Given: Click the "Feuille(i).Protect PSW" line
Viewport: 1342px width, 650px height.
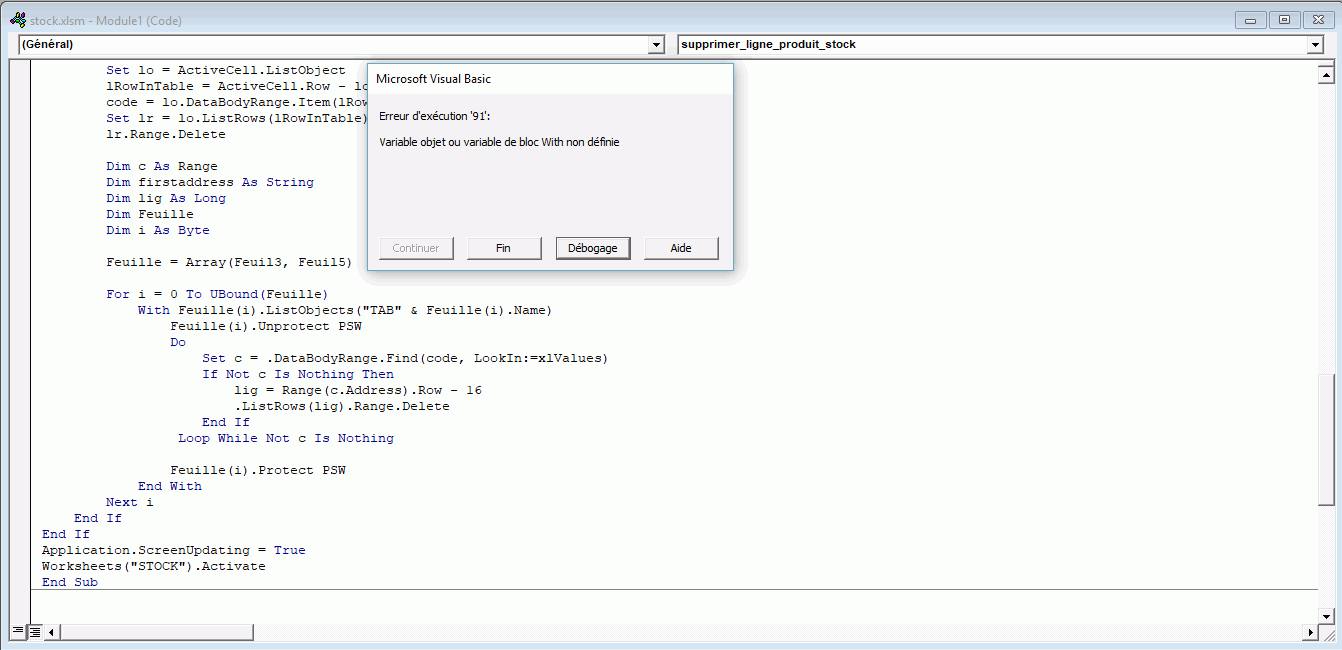Looking at the screenshot, I should [258, 470].
